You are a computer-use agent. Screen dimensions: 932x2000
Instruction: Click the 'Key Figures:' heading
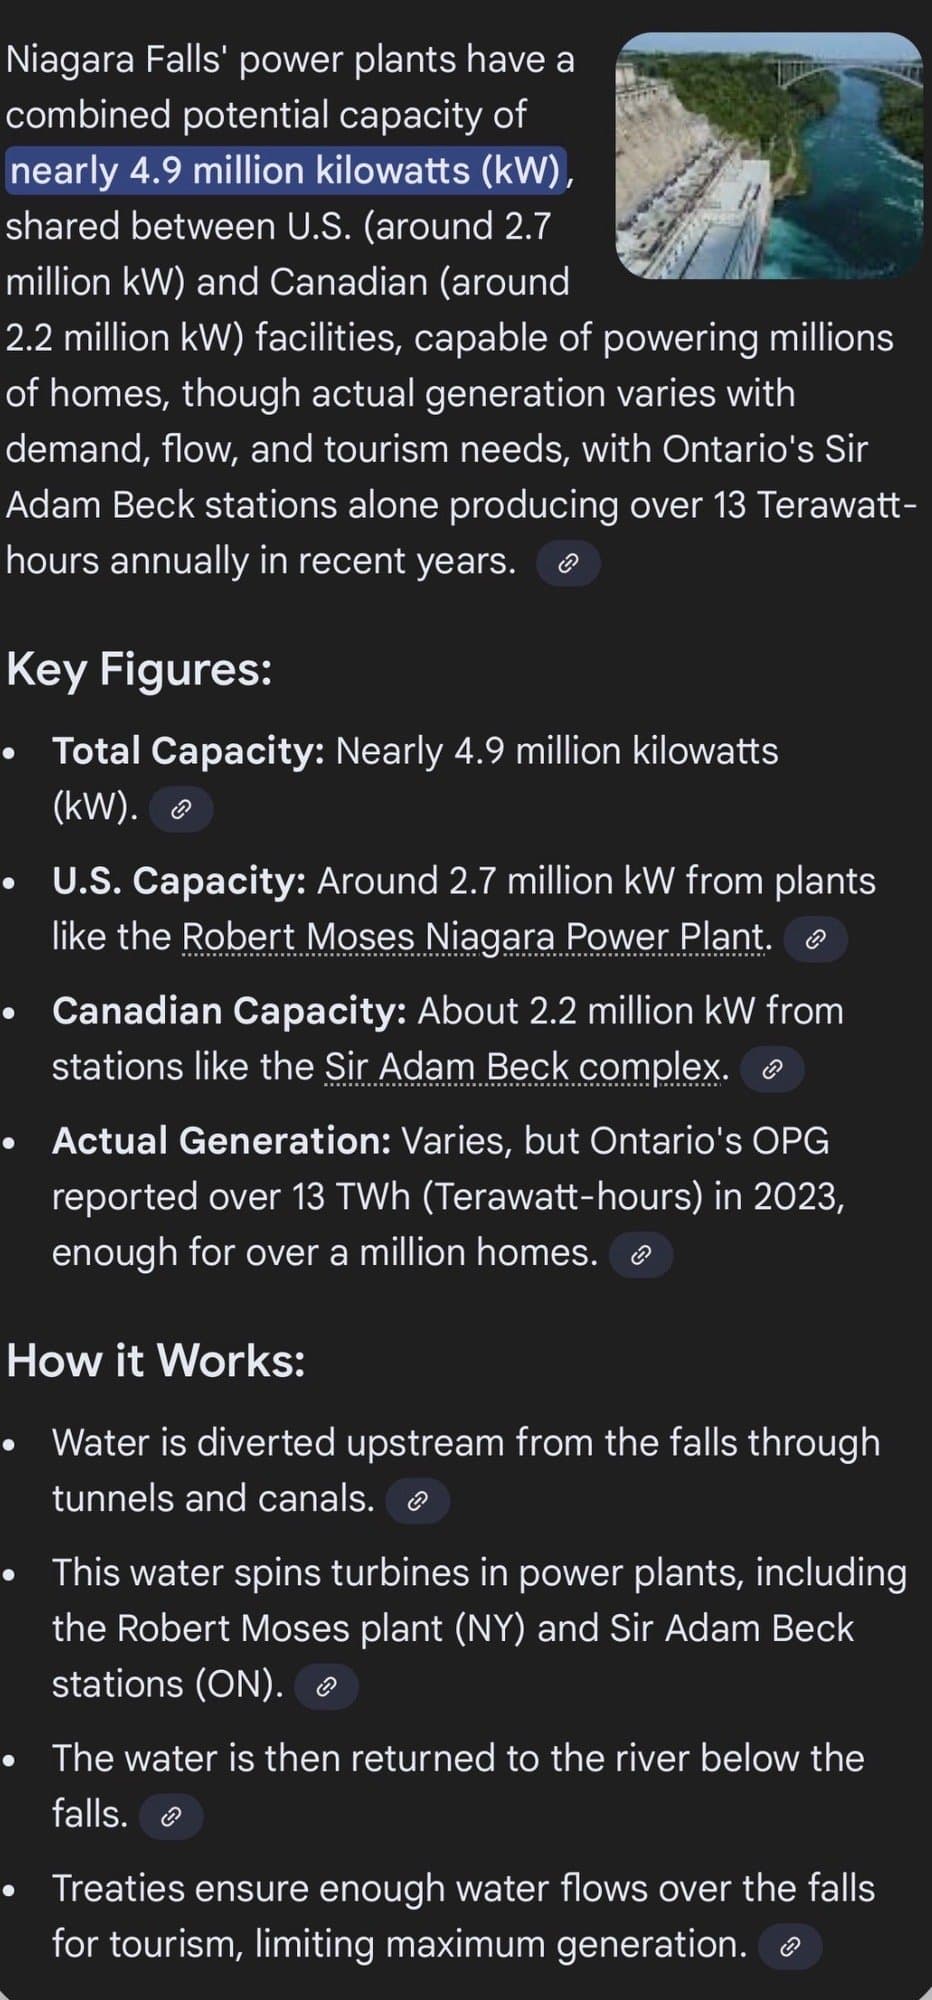[139, 669]
